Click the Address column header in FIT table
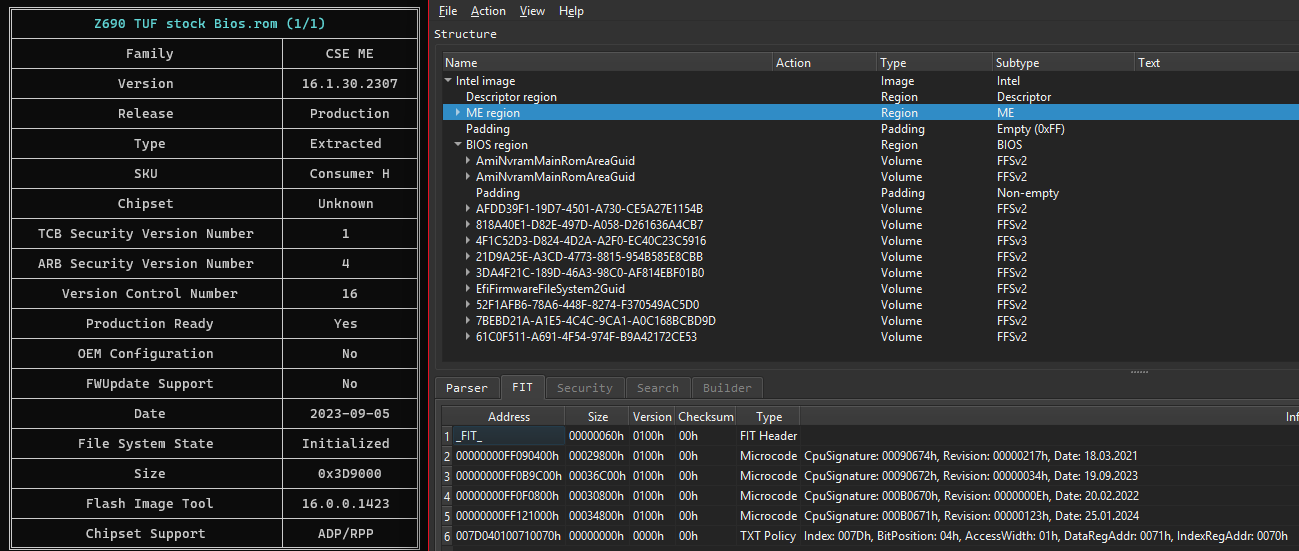Image resolution: width=1299 pixels, height=551 pixels. 509,417
